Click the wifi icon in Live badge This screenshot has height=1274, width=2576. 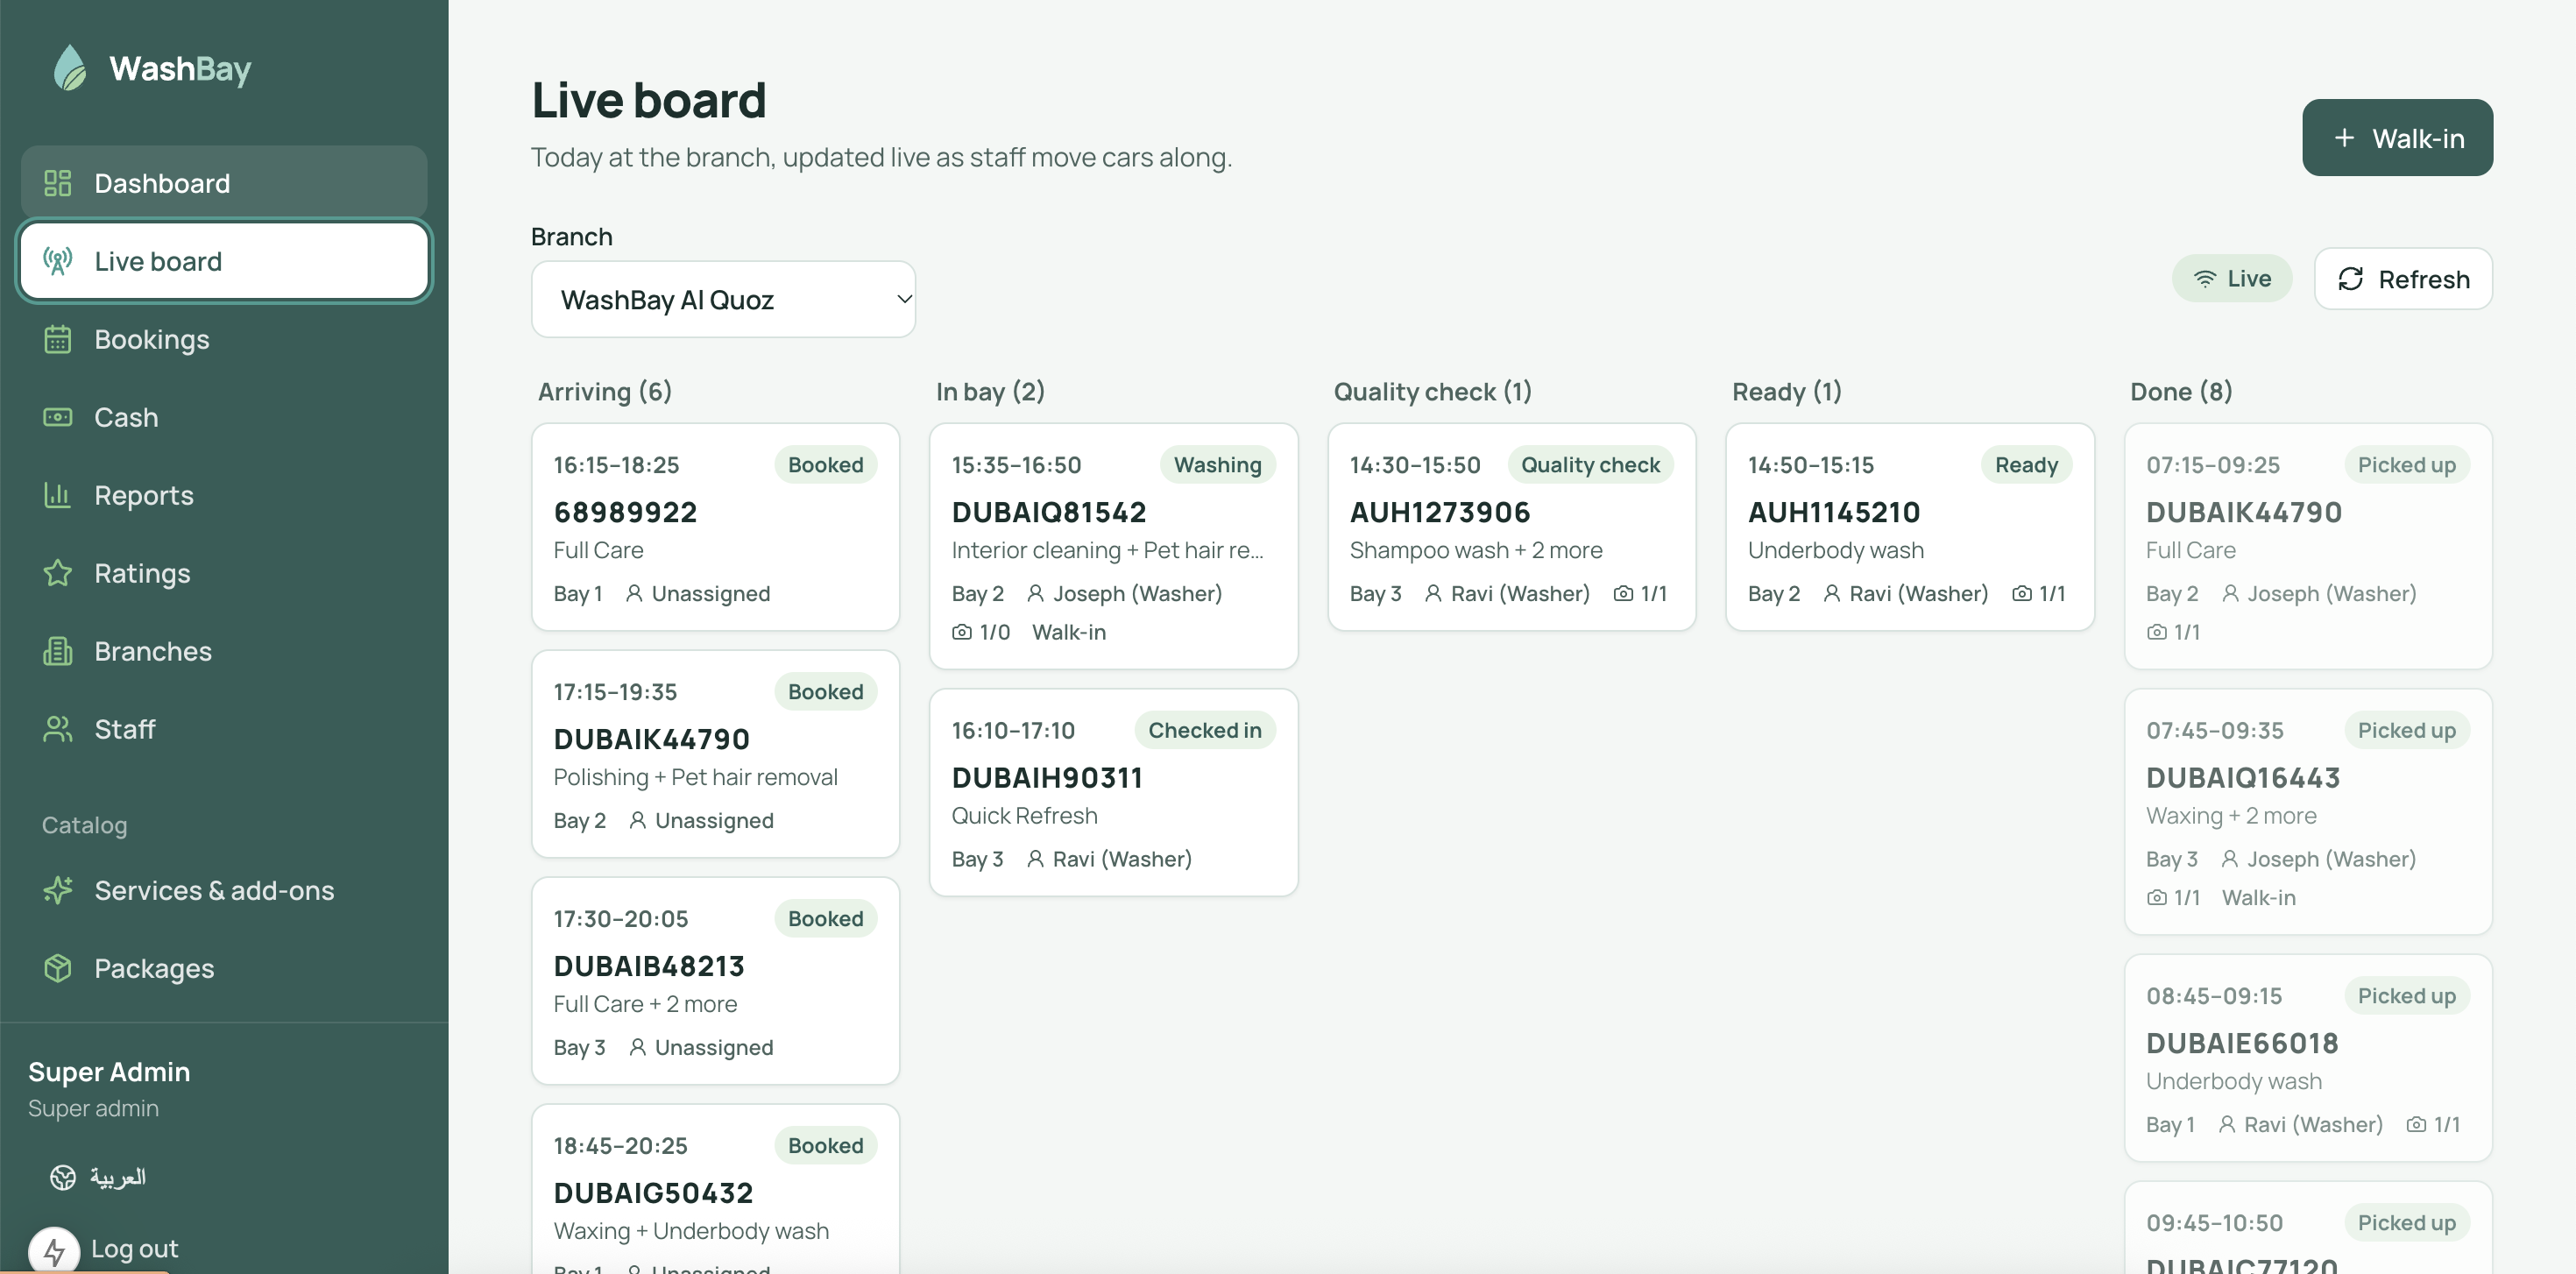pyautogui.click(x=2204, y=279)
